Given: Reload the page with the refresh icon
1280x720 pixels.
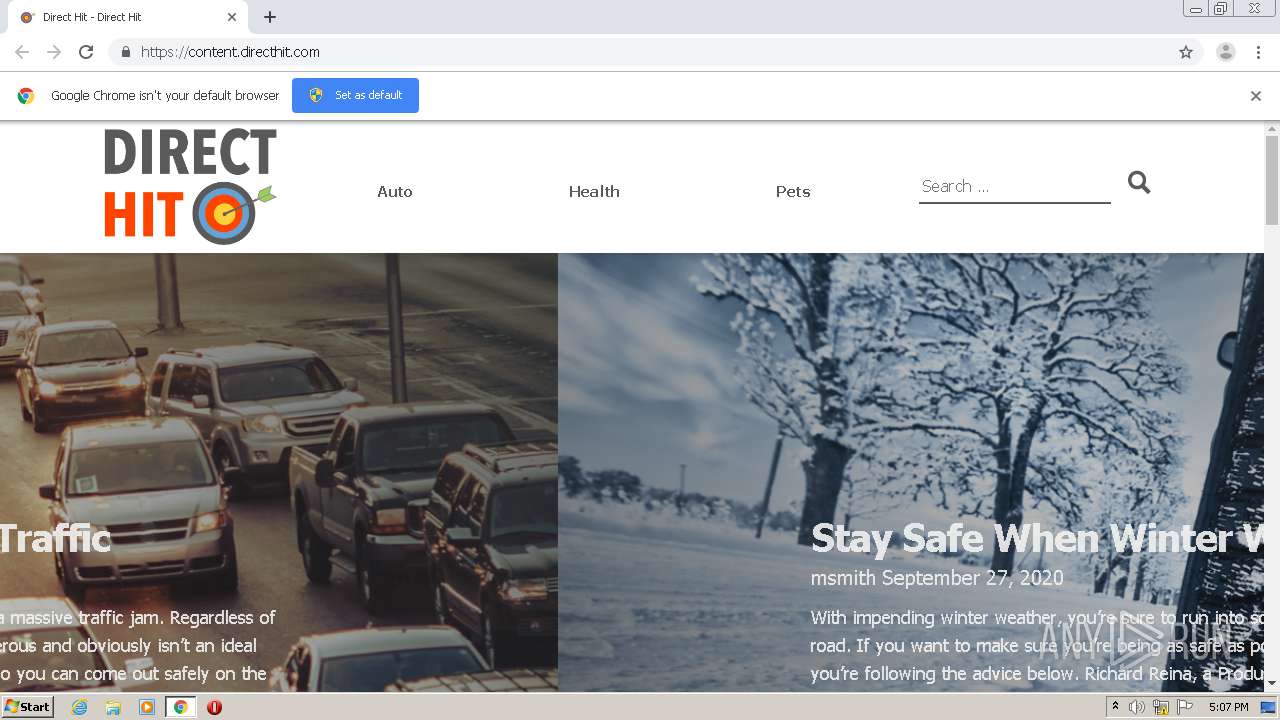Looking at the screenshot, I should [86, 52].
